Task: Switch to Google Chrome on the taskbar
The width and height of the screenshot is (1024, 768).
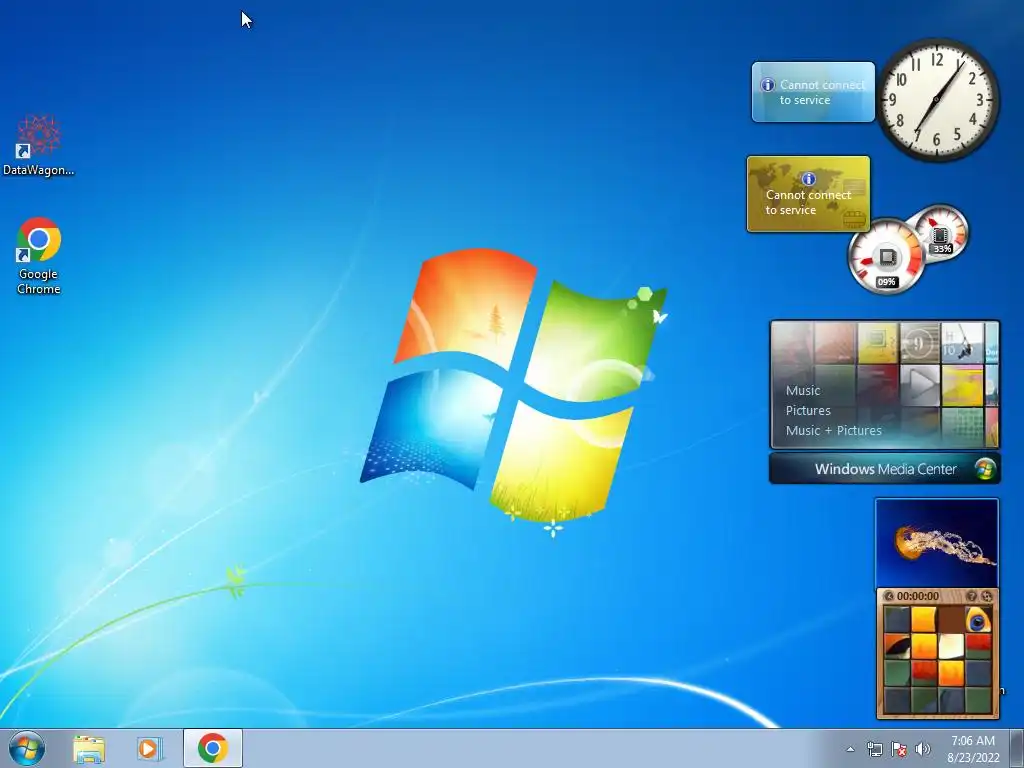Action: 213,748
